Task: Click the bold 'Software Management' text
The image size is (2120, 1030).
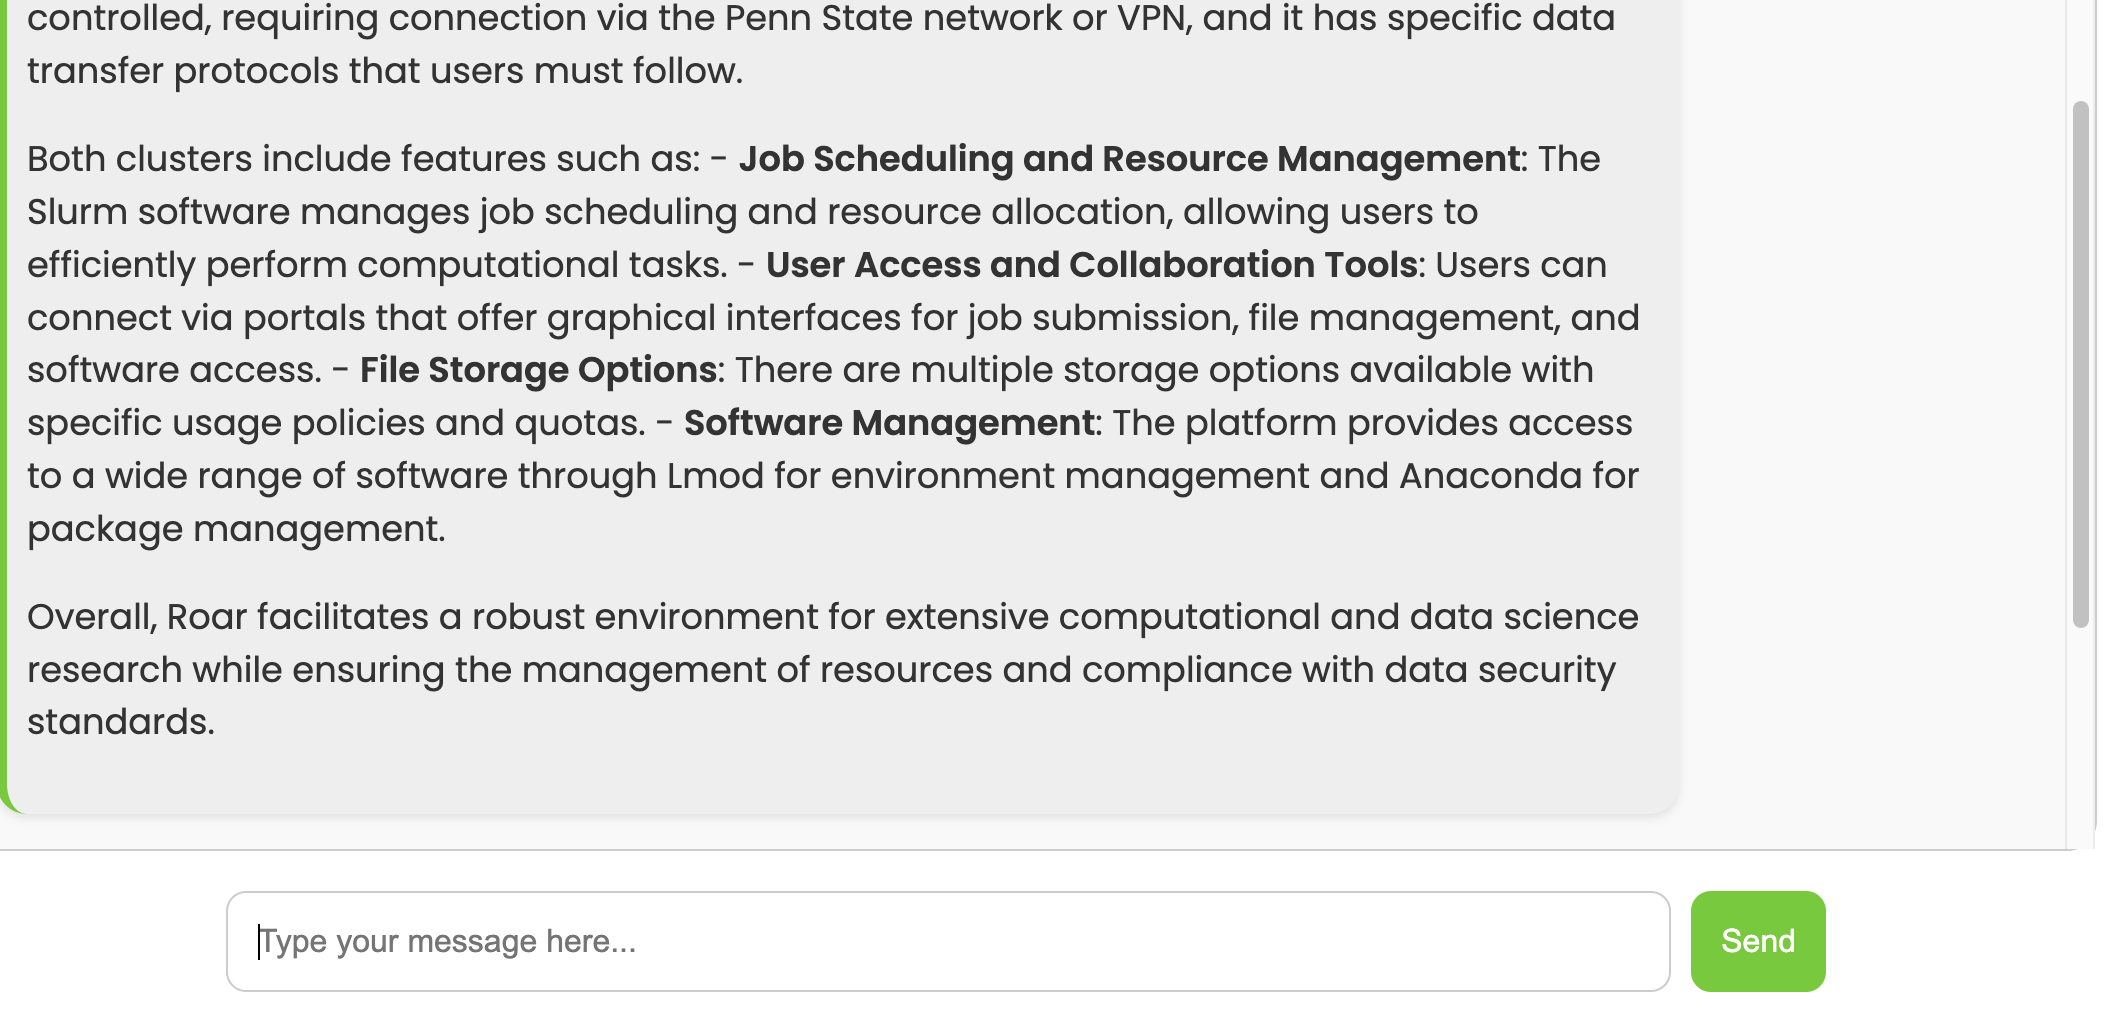Action: tap(889, 423)
